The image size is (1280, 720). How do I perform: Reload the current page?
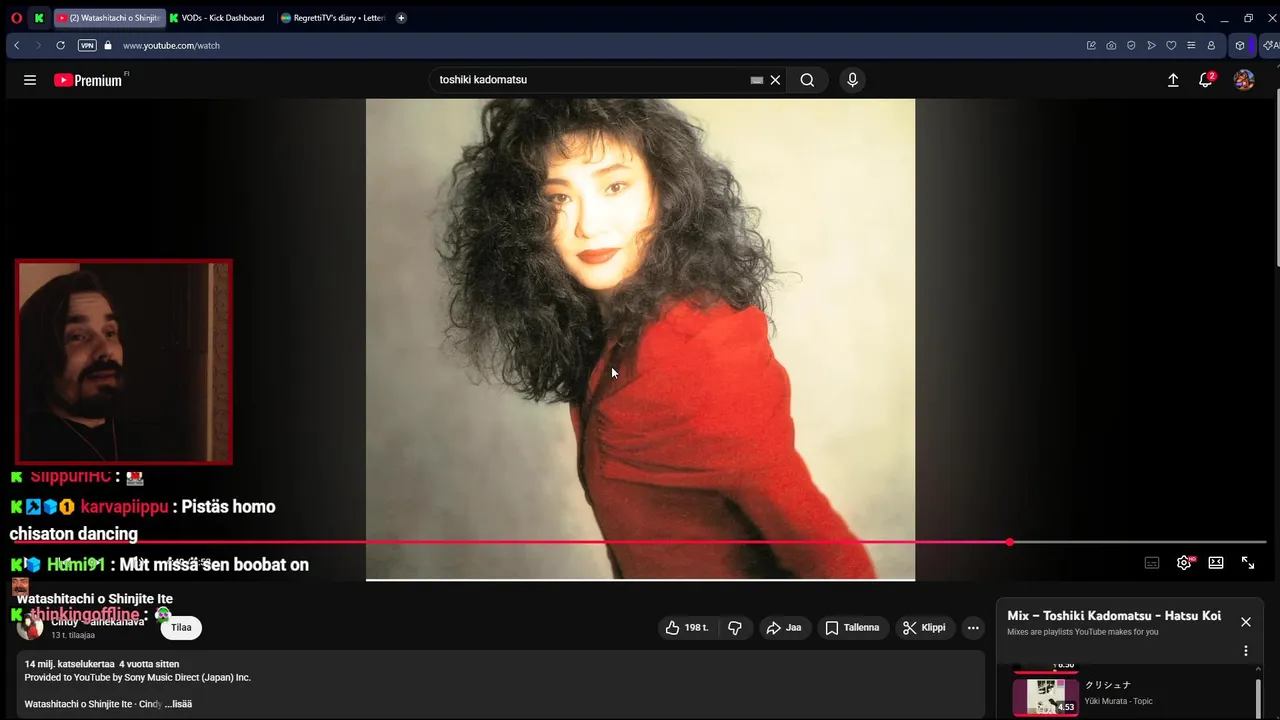pyautogui.click(x=60, y=45)
